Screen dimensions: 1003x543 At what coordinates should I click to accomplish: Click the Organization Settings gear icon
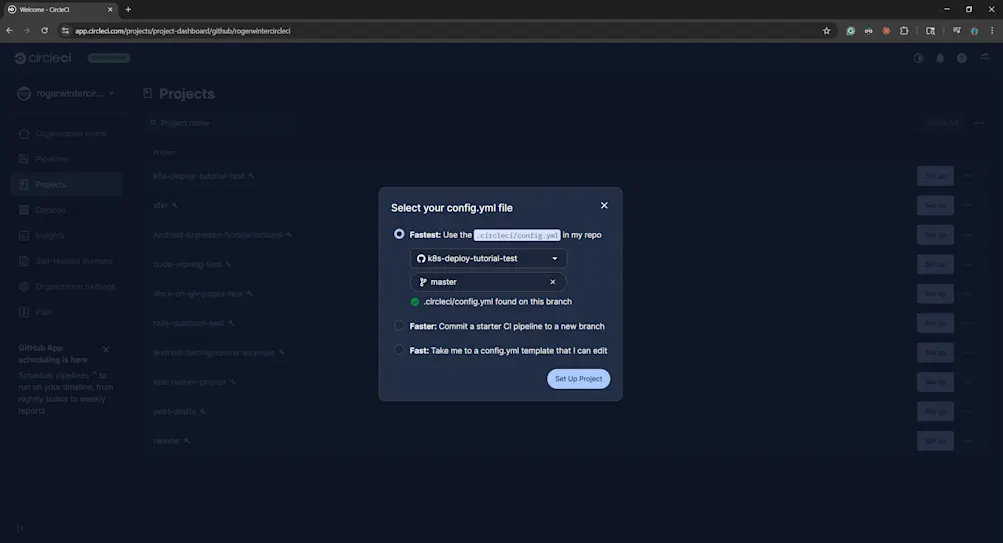click(24, 287)
